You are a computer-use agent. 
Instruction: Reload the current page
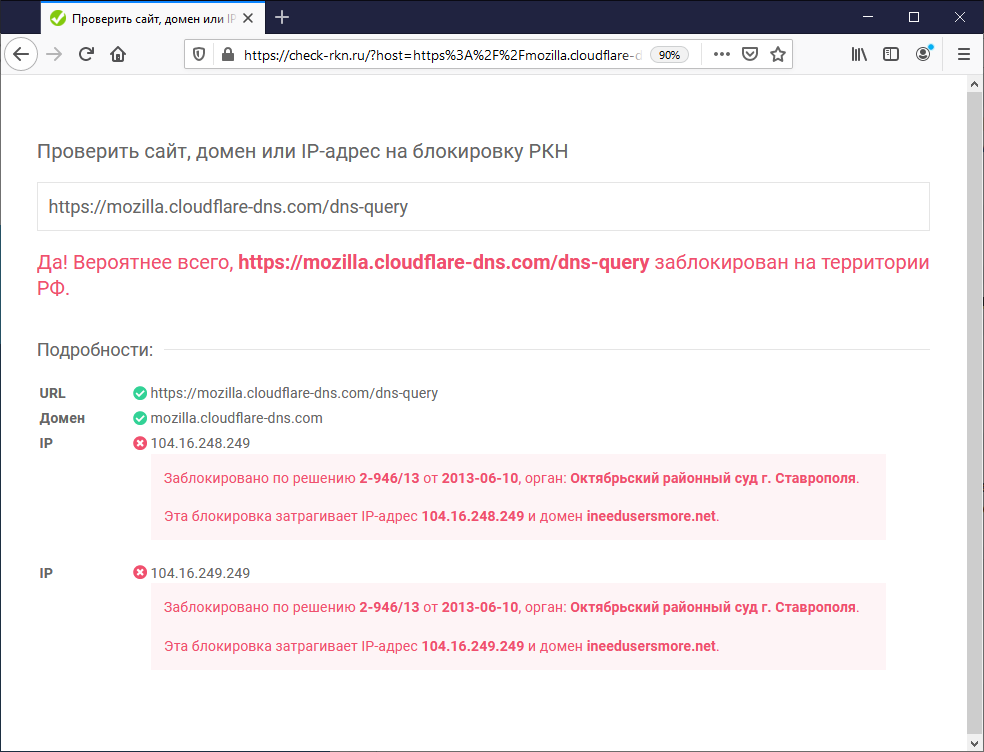coord(86,55)
